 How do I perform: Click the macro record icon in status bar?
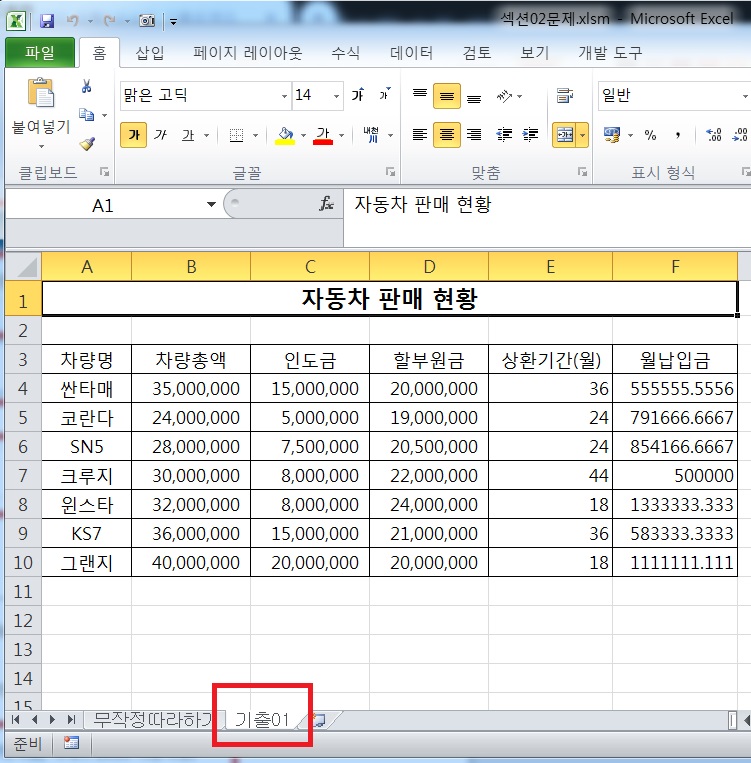click(71, 743)
